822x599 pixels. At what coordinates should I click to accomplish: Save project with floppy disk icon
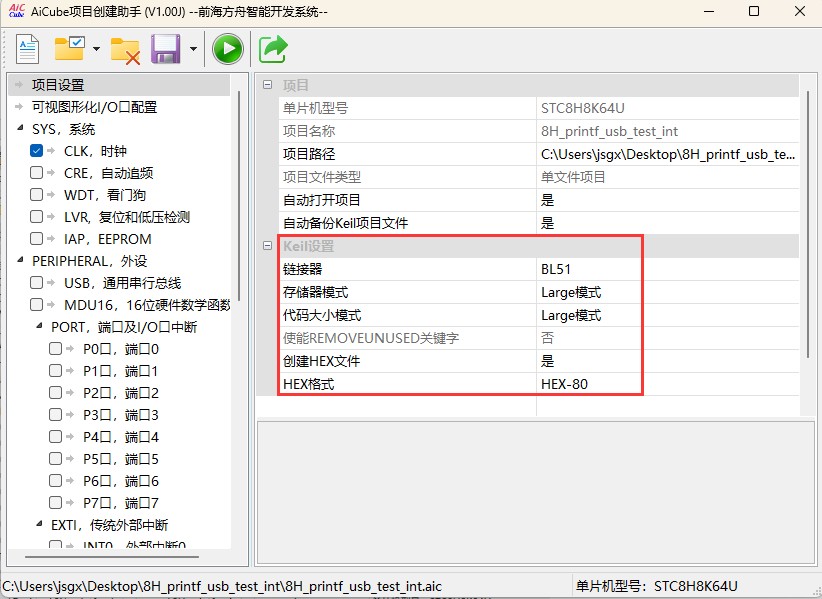[166, 49]
